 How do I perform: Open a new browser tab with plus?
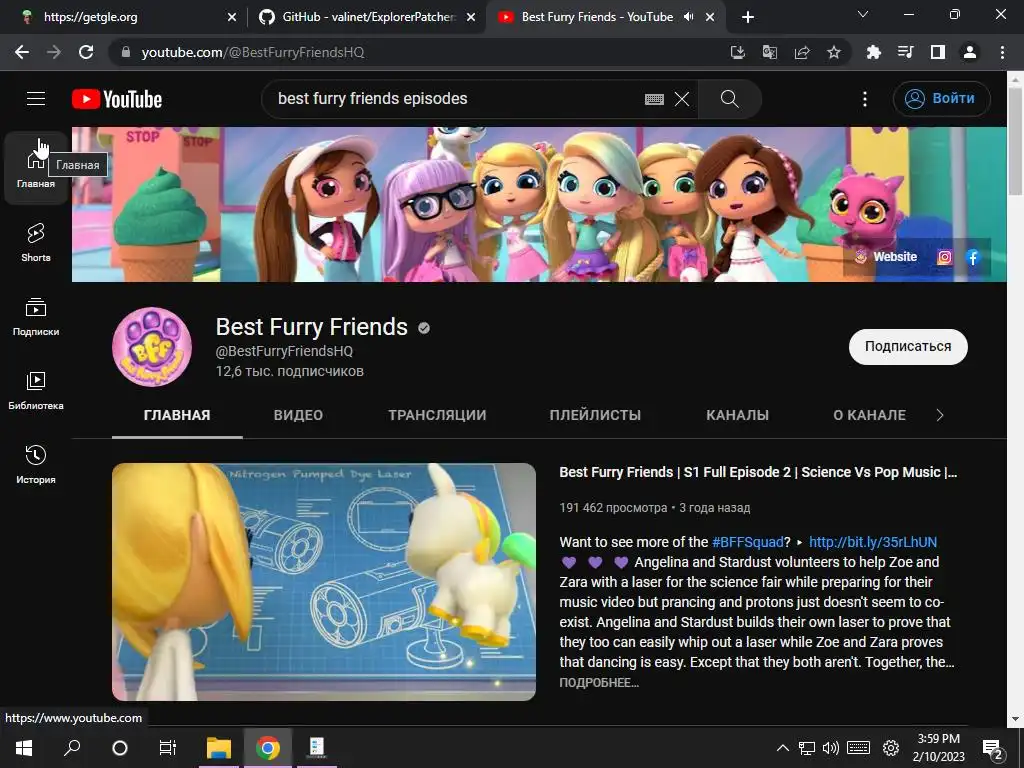[x=748, y=17]
